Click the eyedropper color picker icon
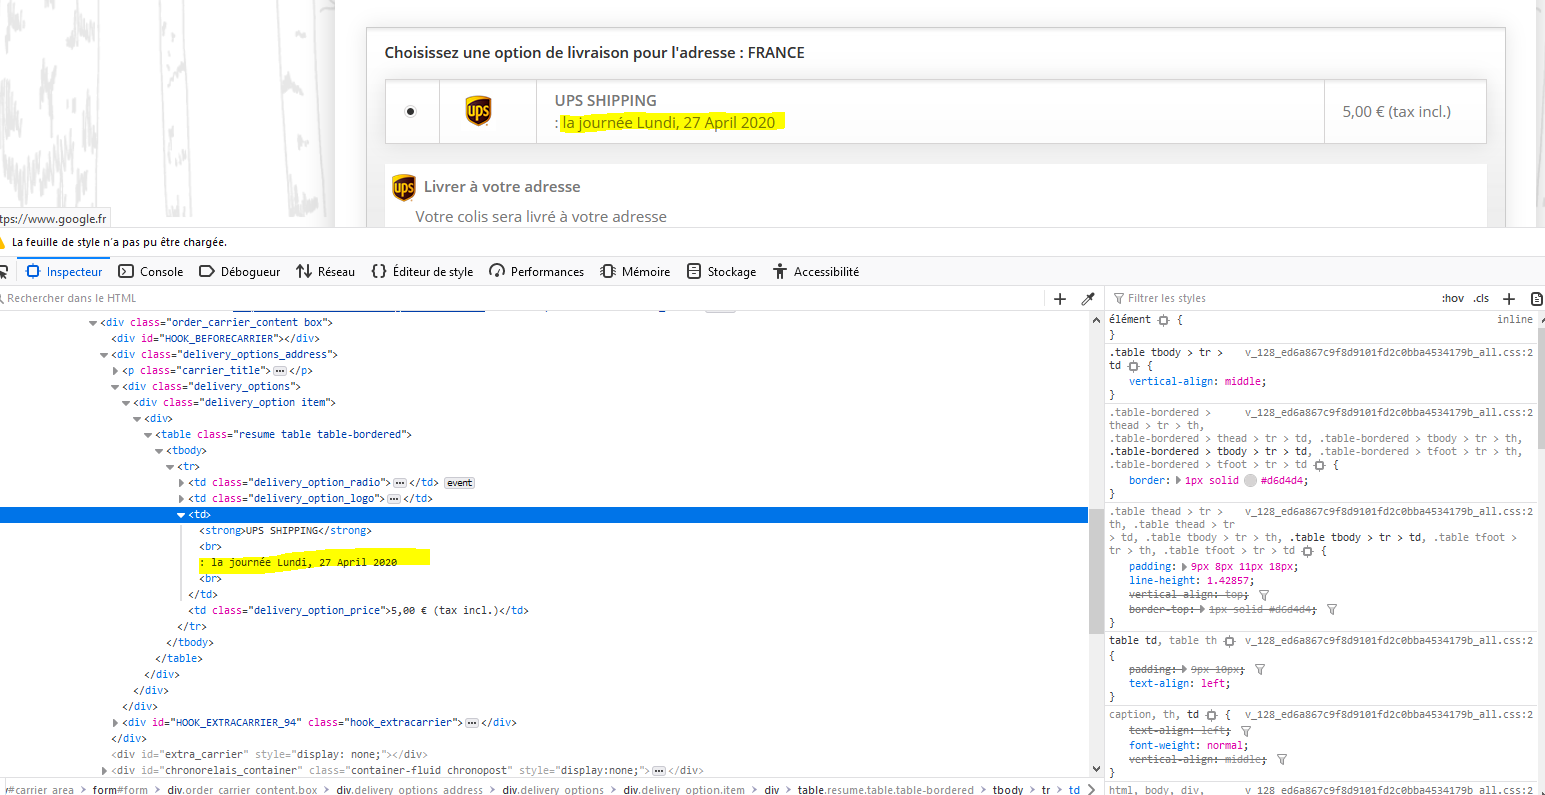Screen dimensions: 1545x795 [x=1088, y=298]
